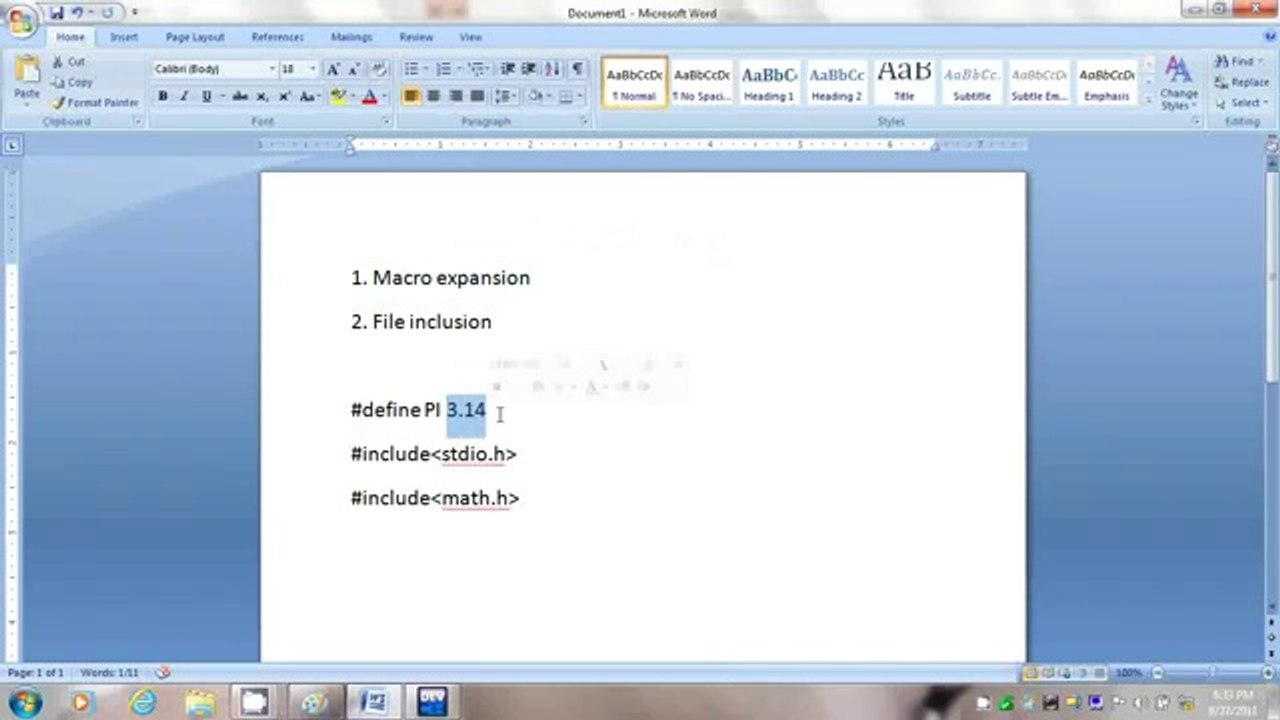Toggle Bold formatting
The height and width of the screenshot is (720, 1280).
(162, 97)
